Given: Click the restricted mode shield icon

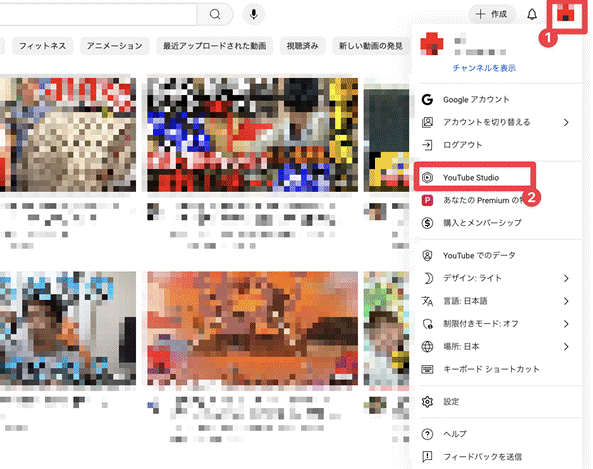Looking at the screenshot, I should [x=427, y=324].
